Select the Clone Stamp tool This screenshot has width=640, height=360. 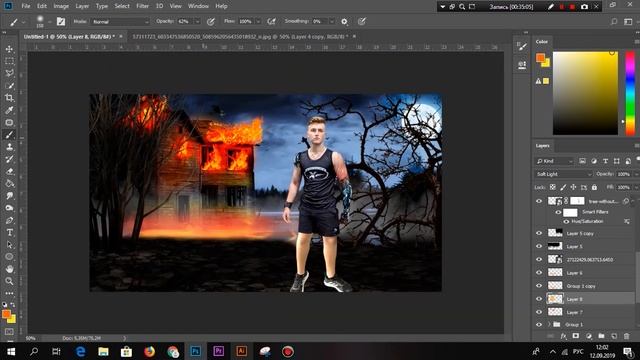pyautogui.click(x=9, y=147)
